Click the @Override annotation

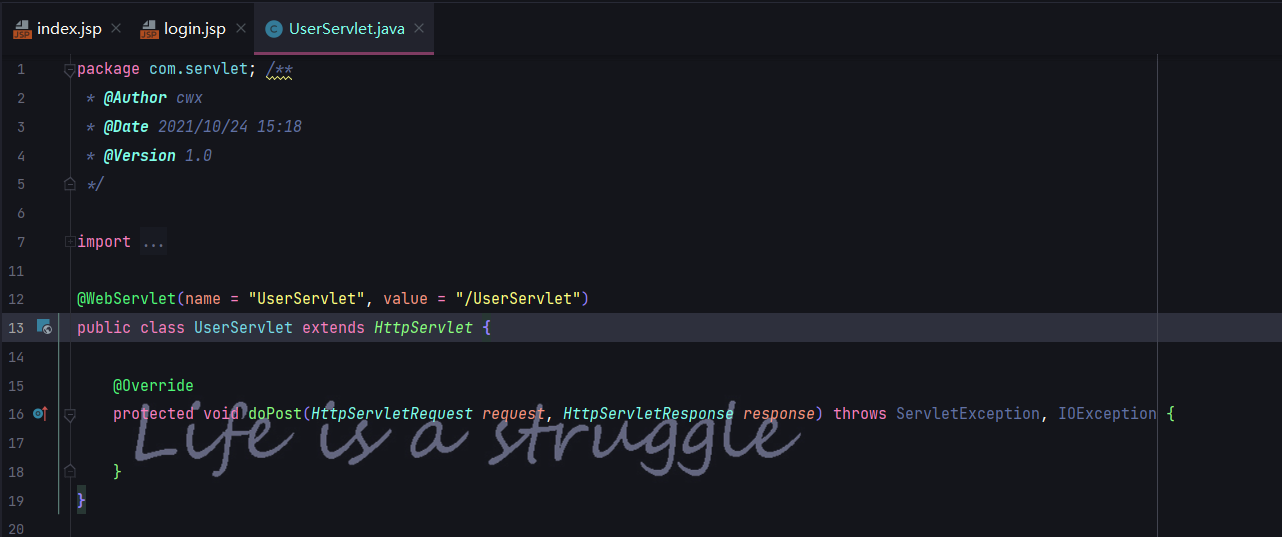coord(153,385)
